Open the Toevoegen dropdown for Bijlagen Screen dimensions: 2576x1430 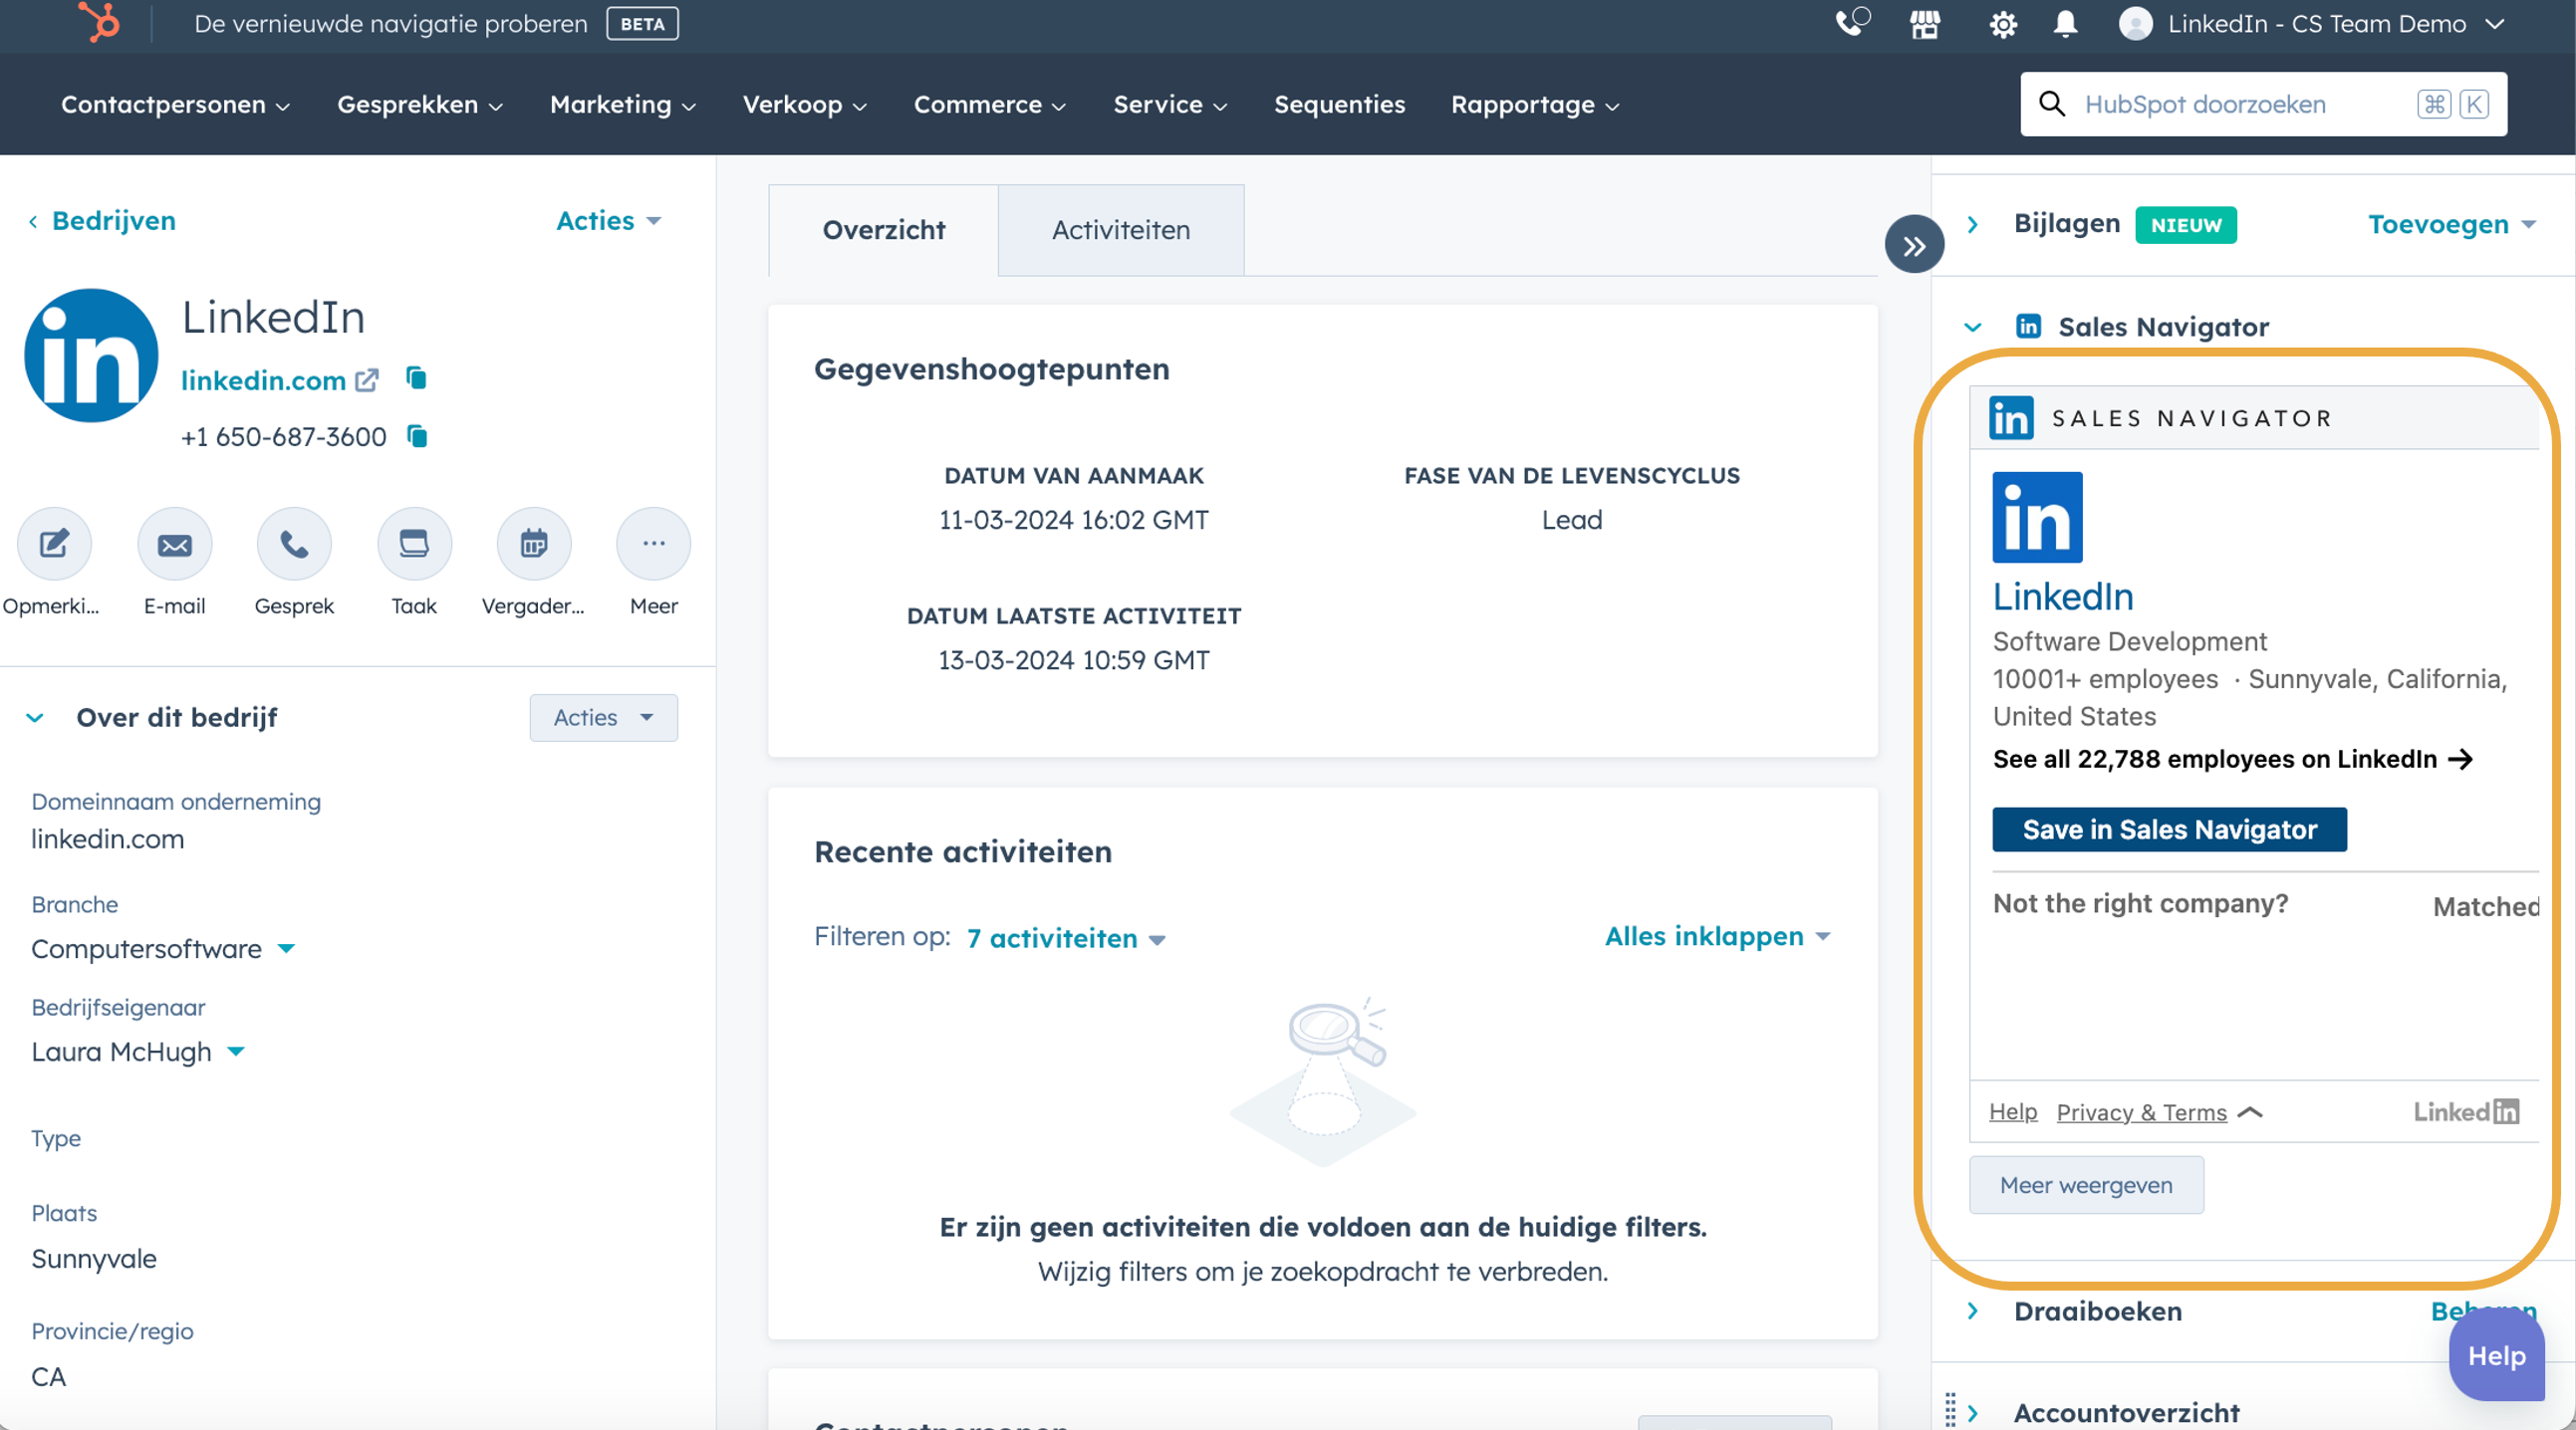[2451, 224]
